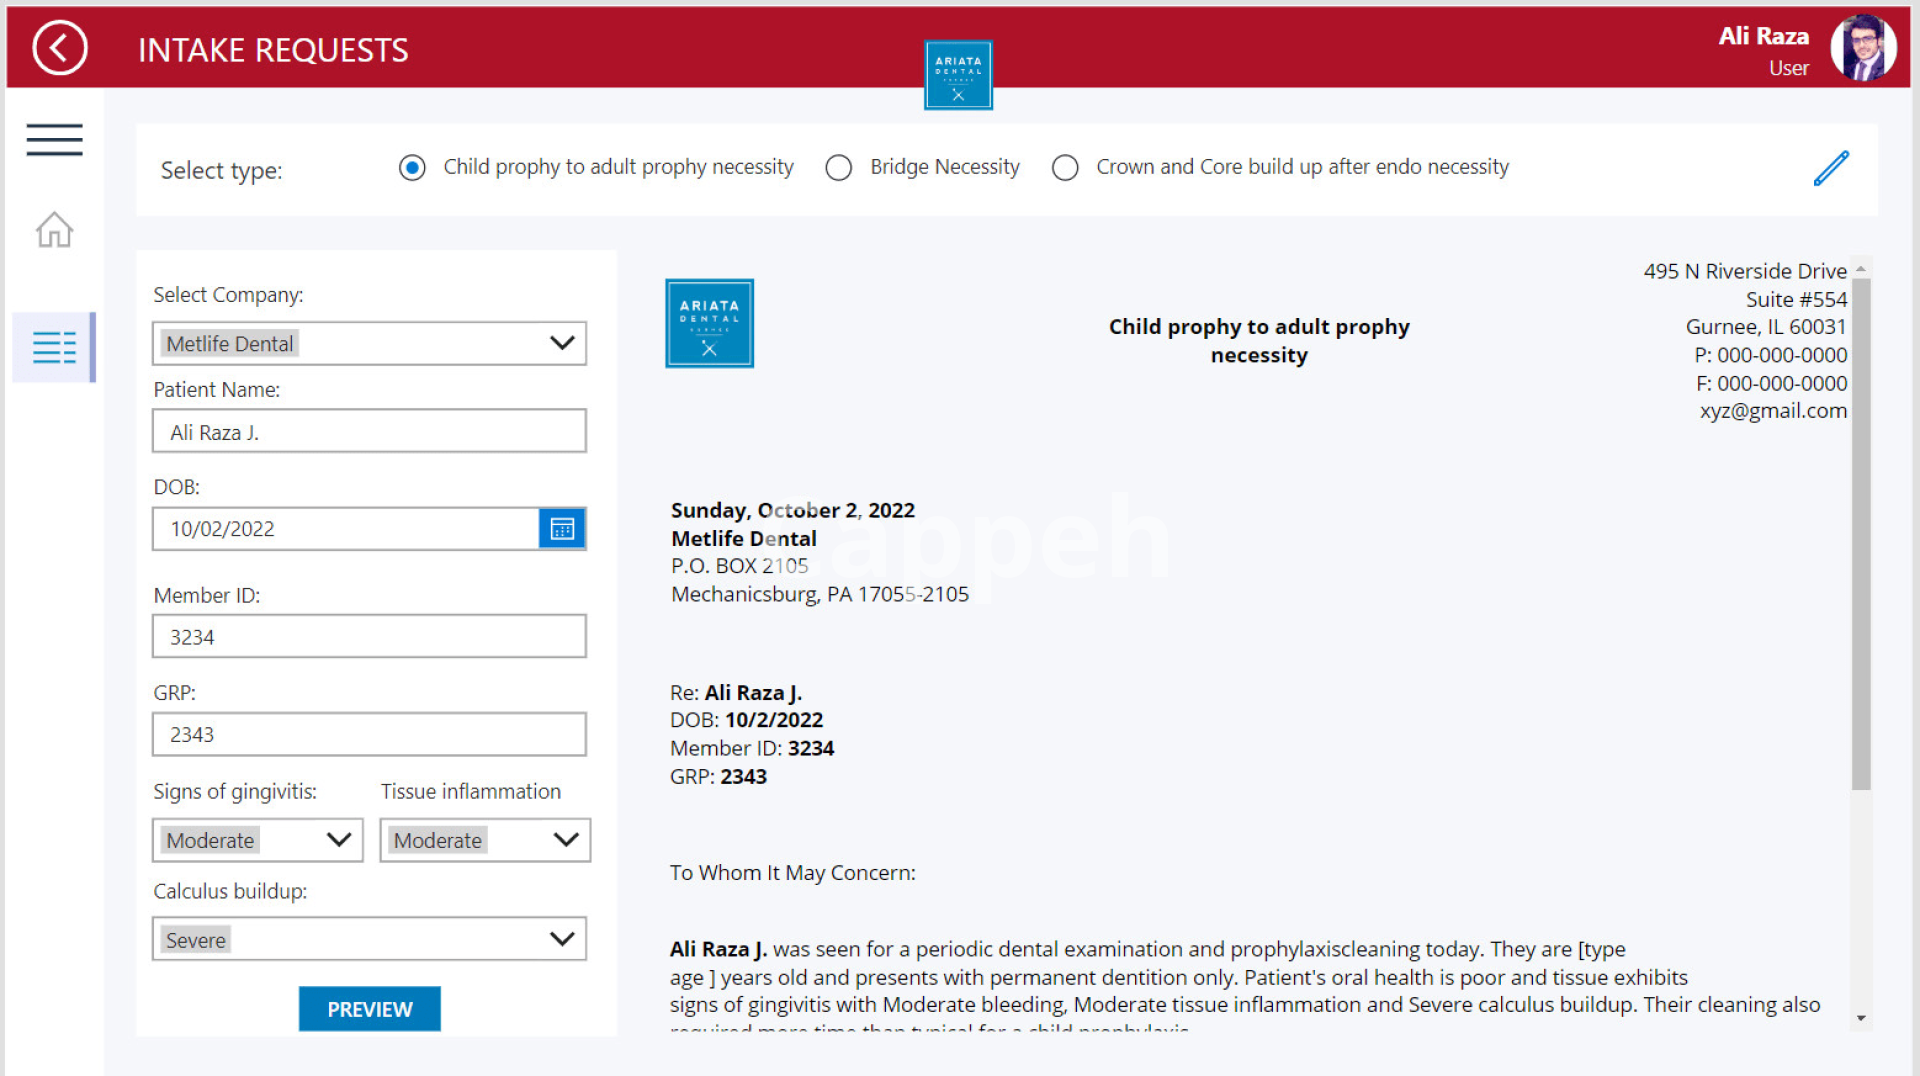Open the intake list icon in sidebar

click(54, 347)
